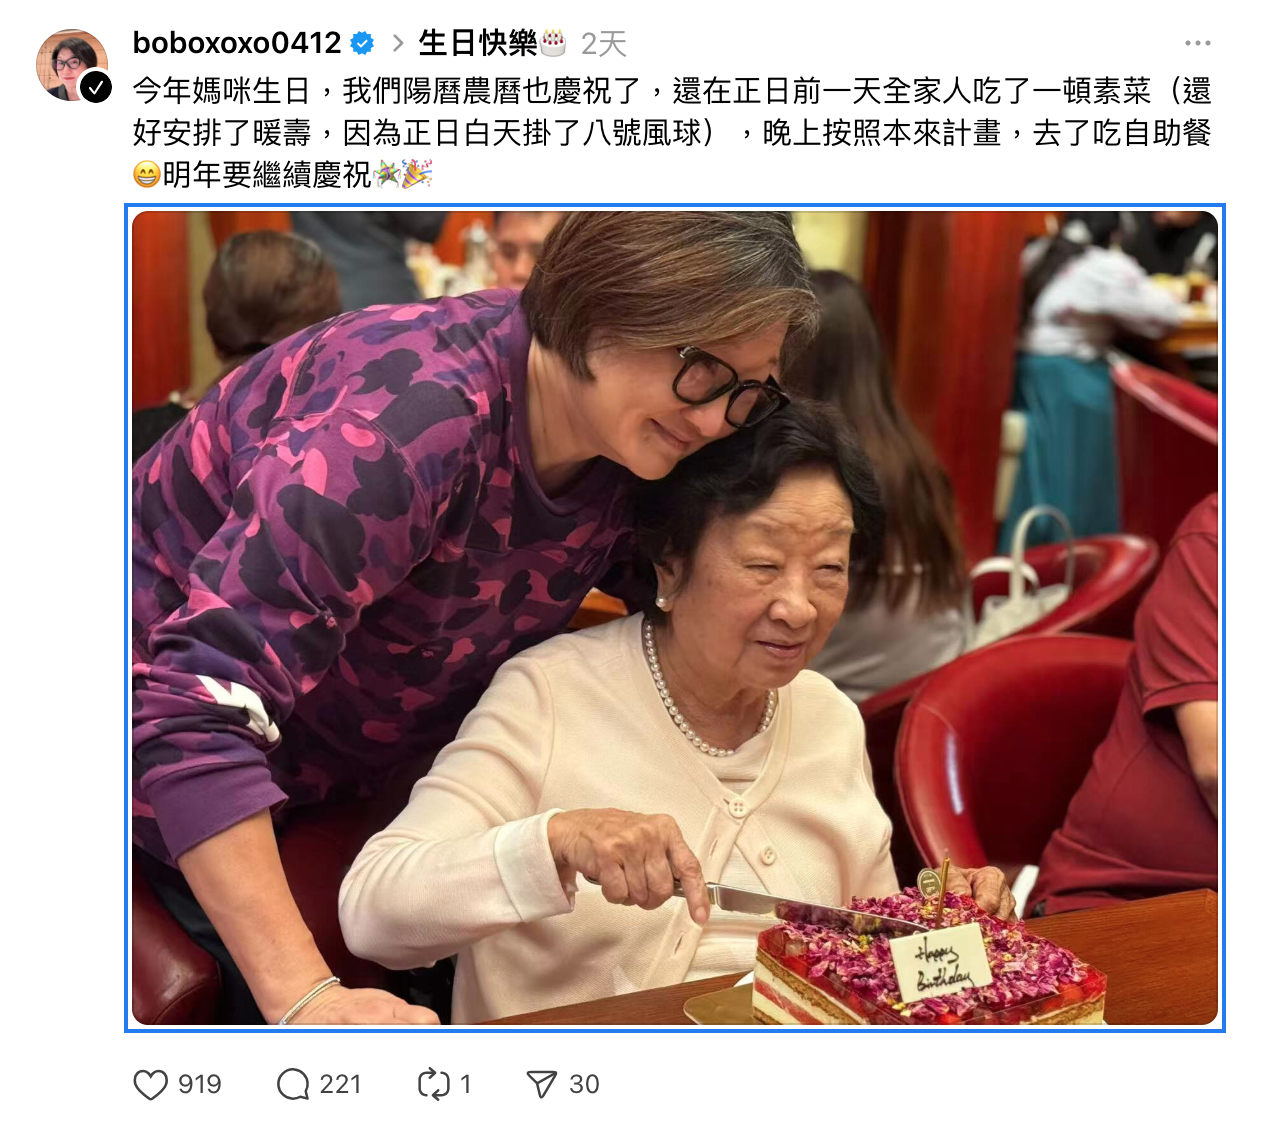The width and height of the screenshot is (1266, 1132).
Task: Open the boboxoxo0412 profile avatar
Action: [72, 65]
